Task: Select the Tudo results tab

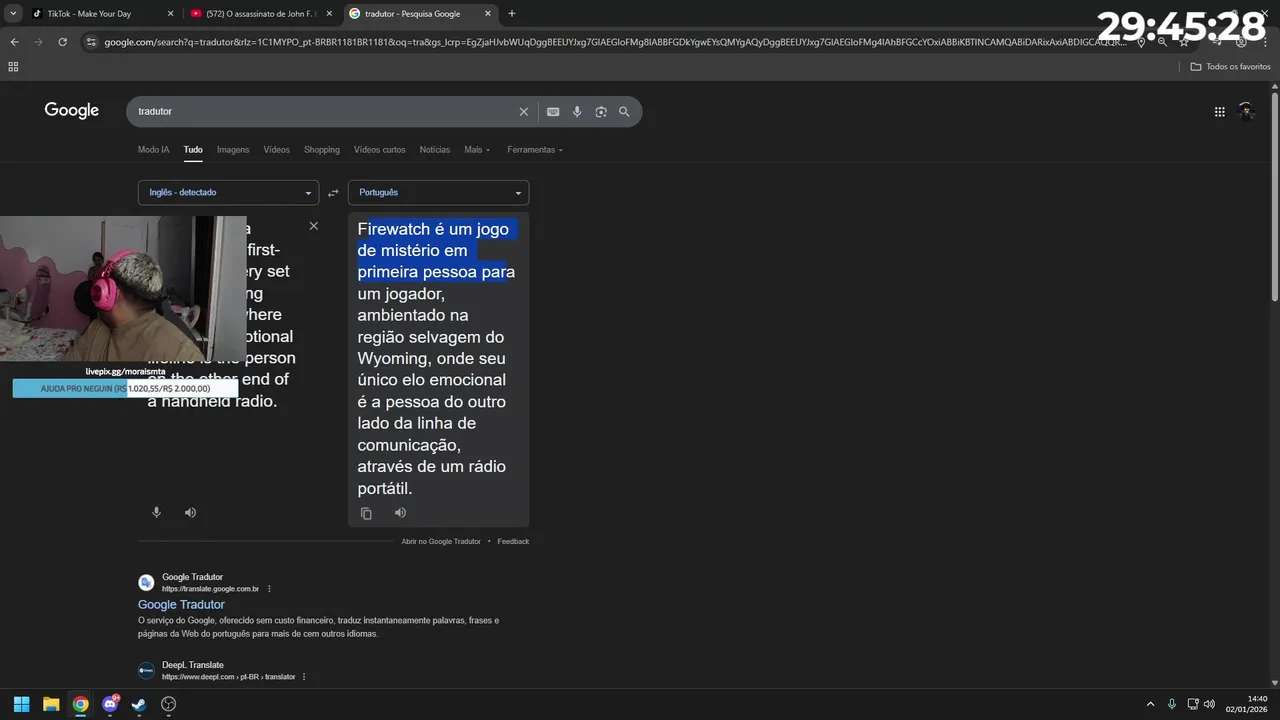Action: tap(193, 150)
